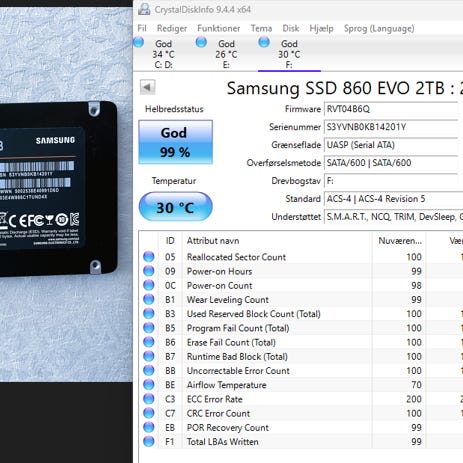Click the ID column header

point(170,241)
